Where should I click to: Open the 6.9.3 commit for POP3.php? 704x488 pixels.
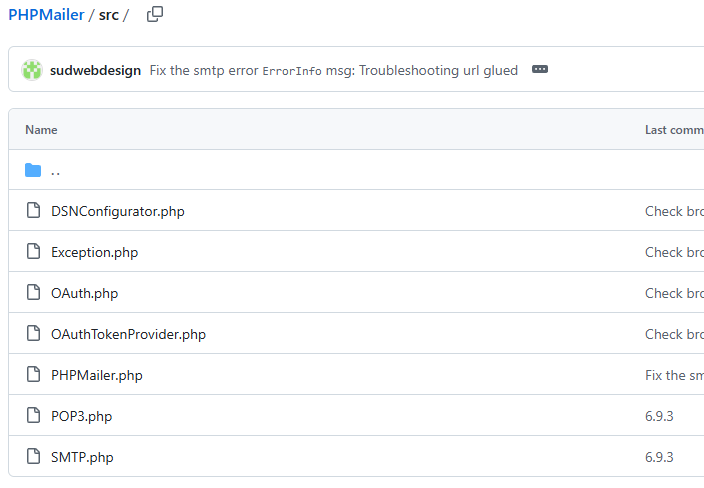tap(659, 416)
